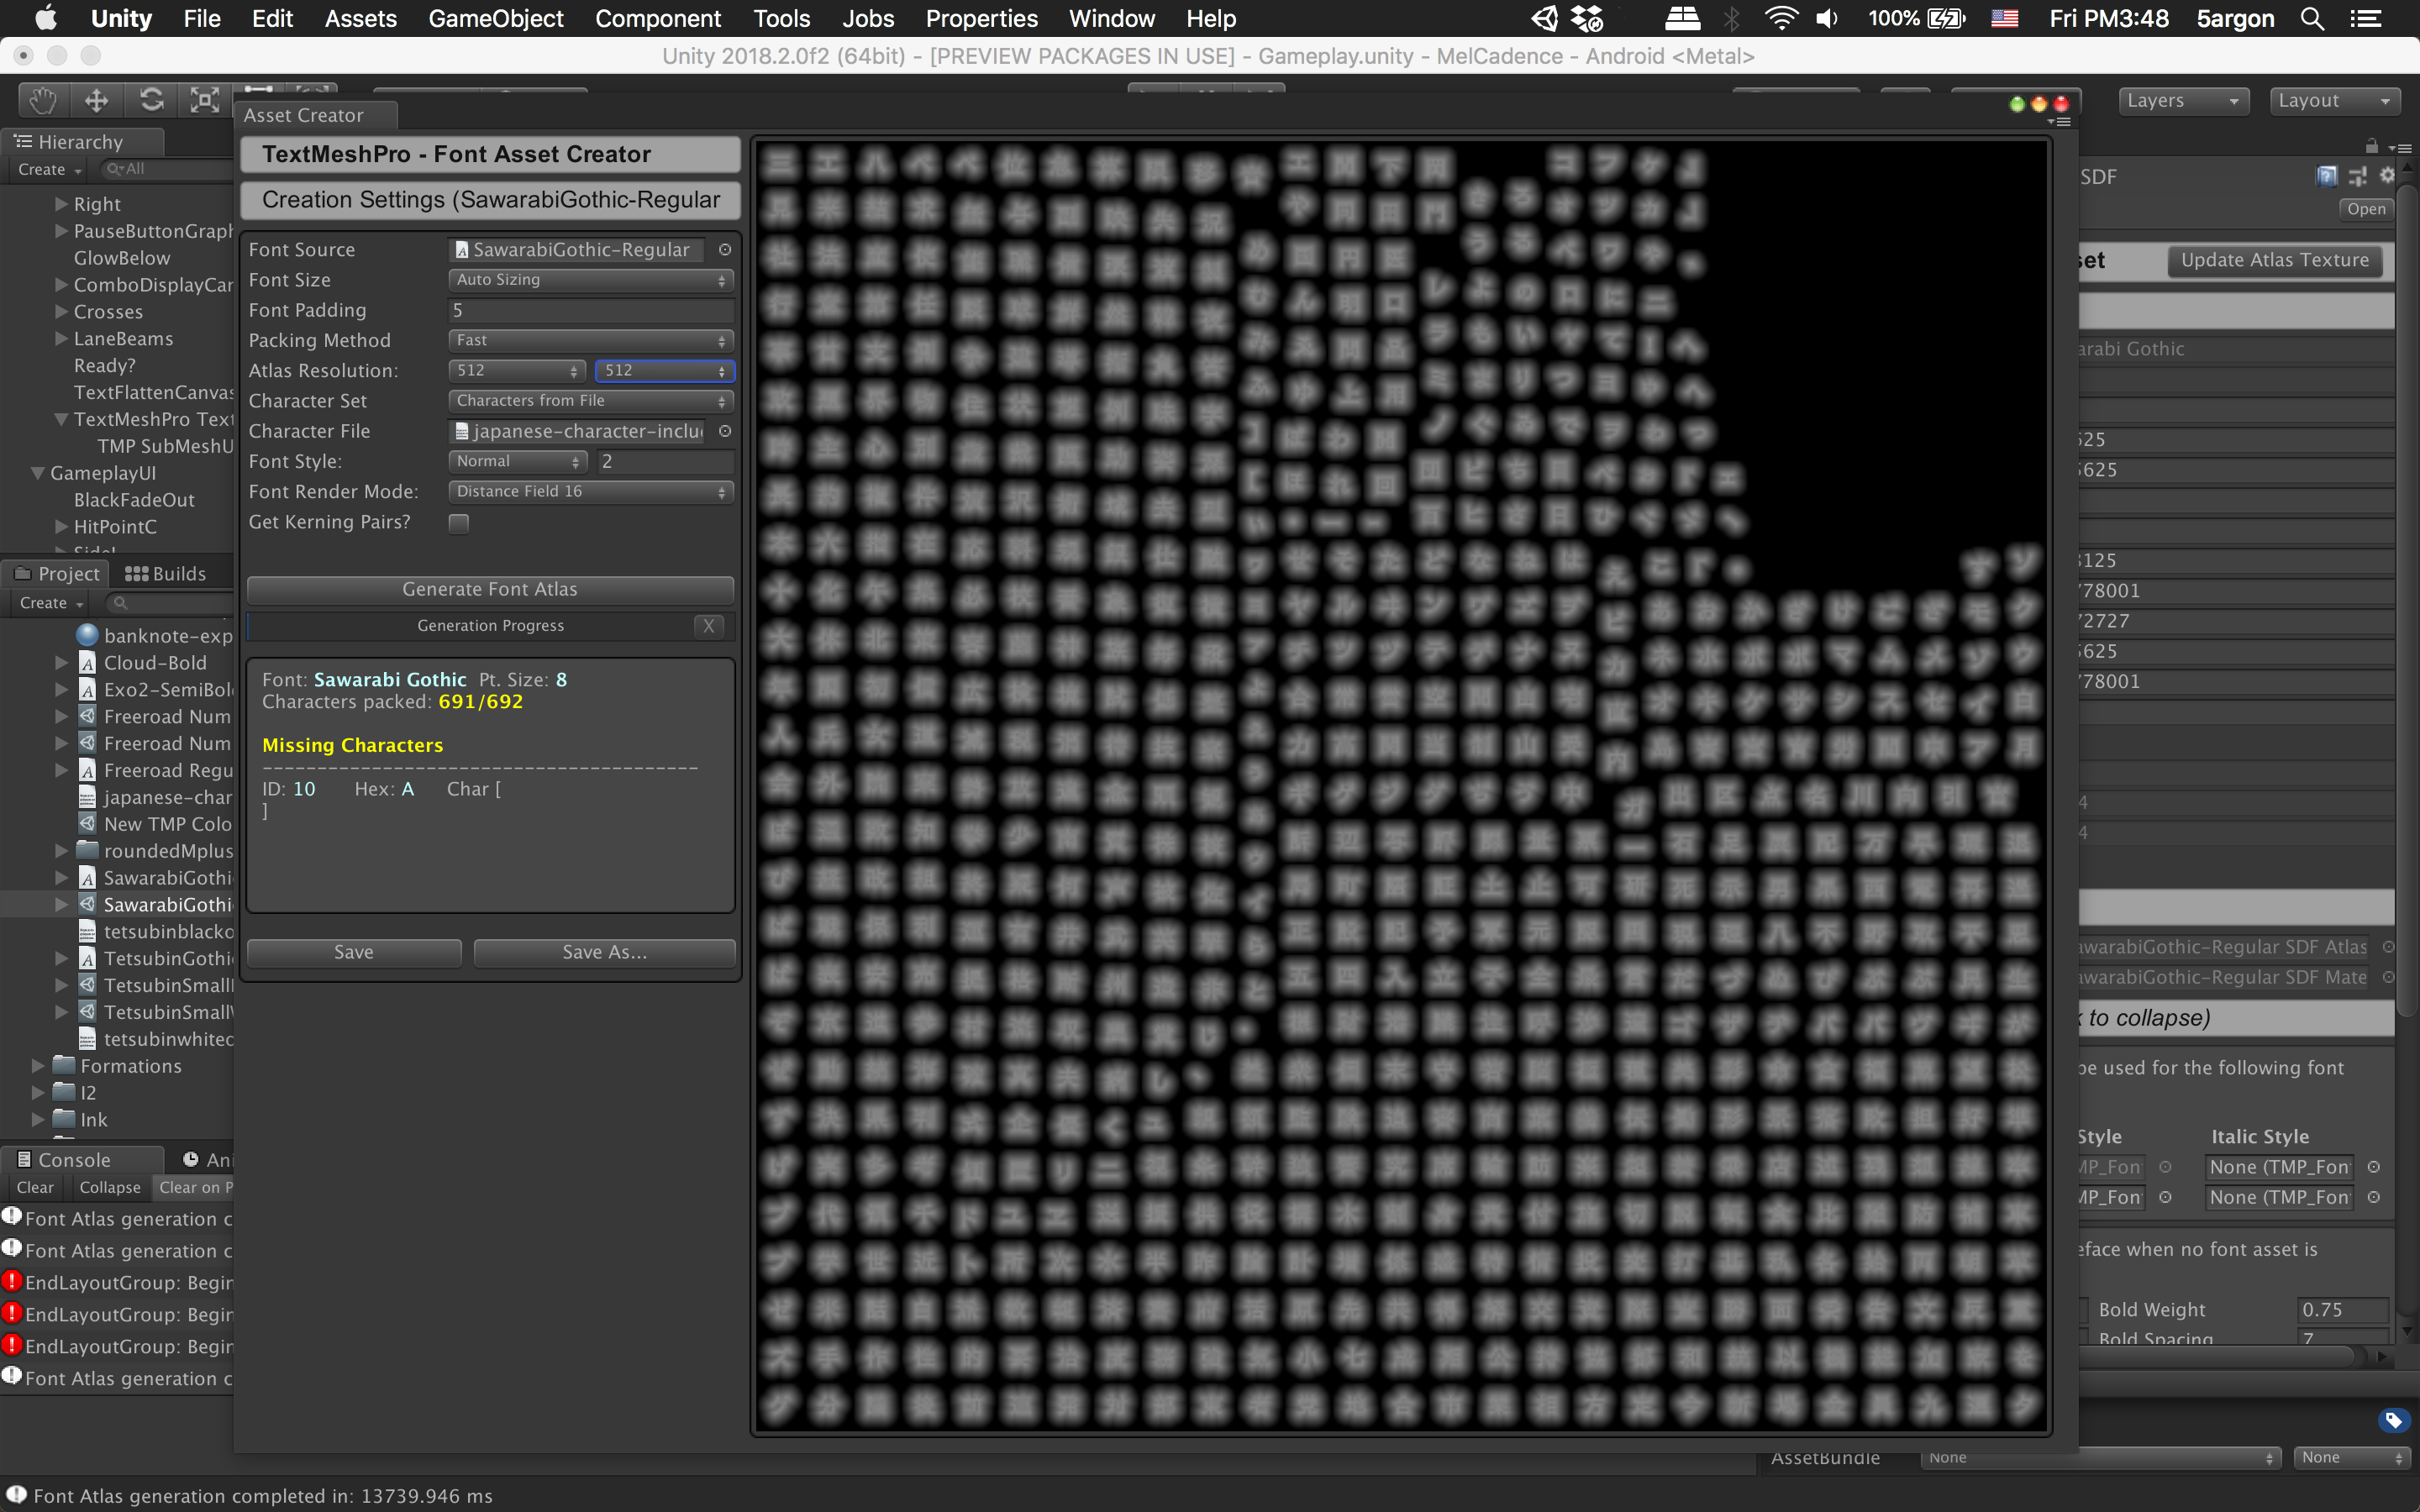Open font source object picker
The height and width of the screenshot is (1512, 2420).
[725, 250]
